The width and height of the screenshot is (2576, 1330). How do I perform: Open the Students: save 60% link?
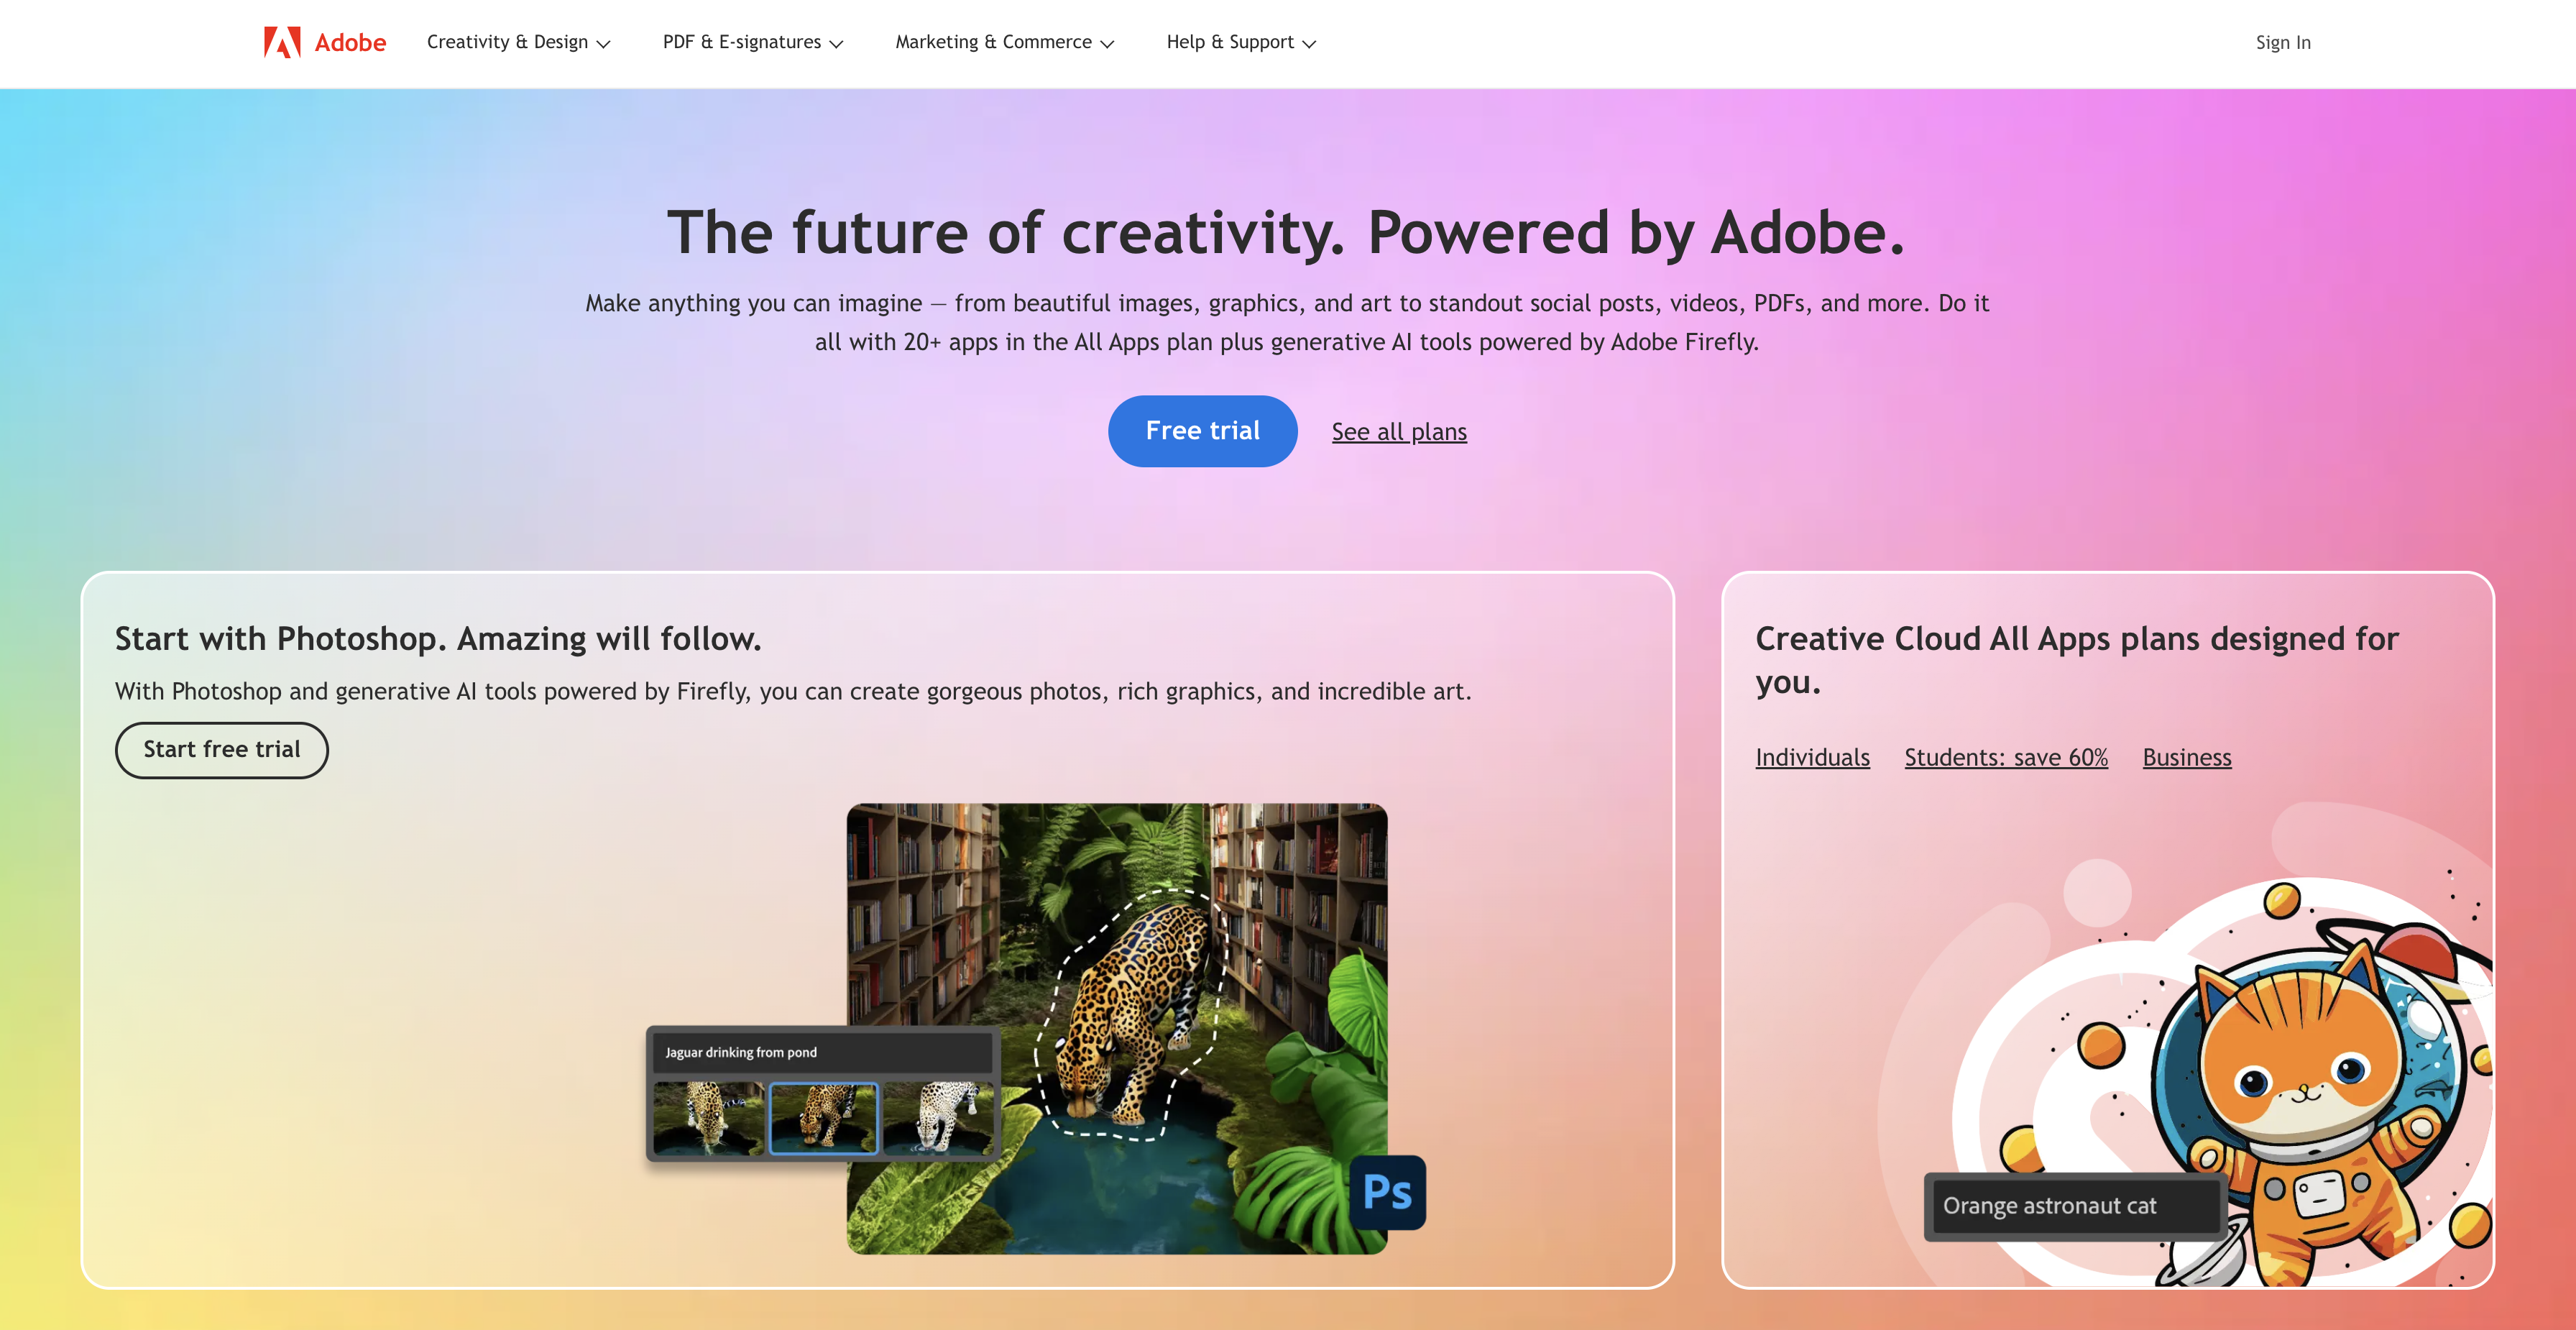coord(2005,758)
